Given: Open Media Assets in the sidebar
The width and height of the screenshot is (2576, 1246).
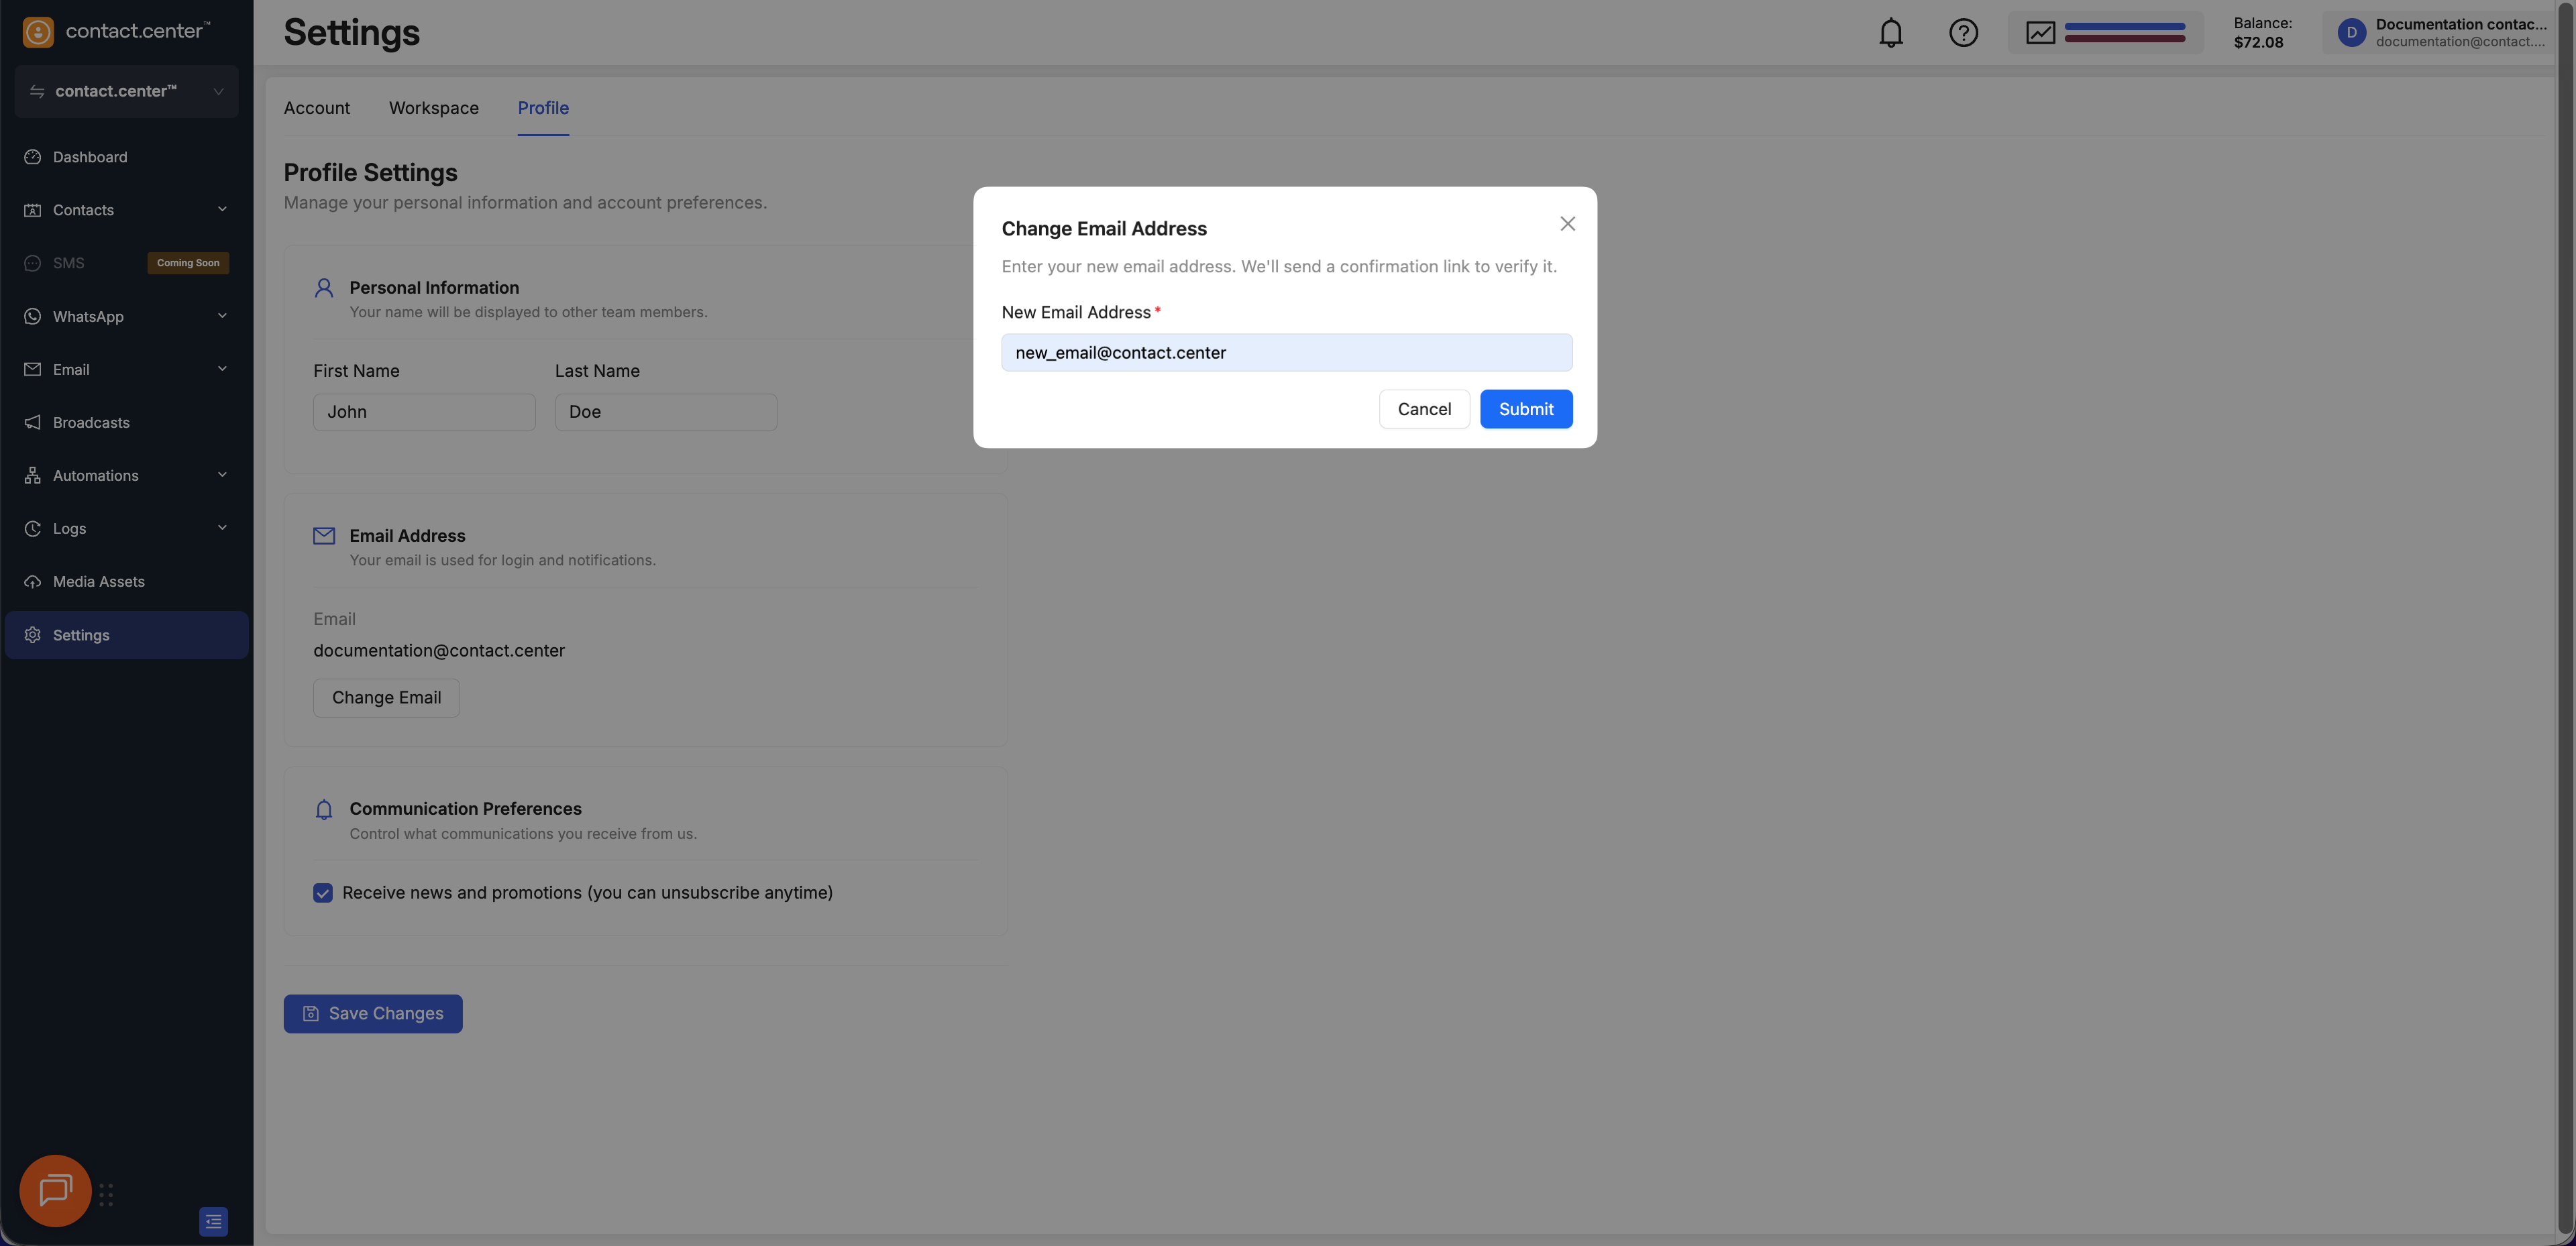Looking at the screenshot, I should click(x=98, y=581).
